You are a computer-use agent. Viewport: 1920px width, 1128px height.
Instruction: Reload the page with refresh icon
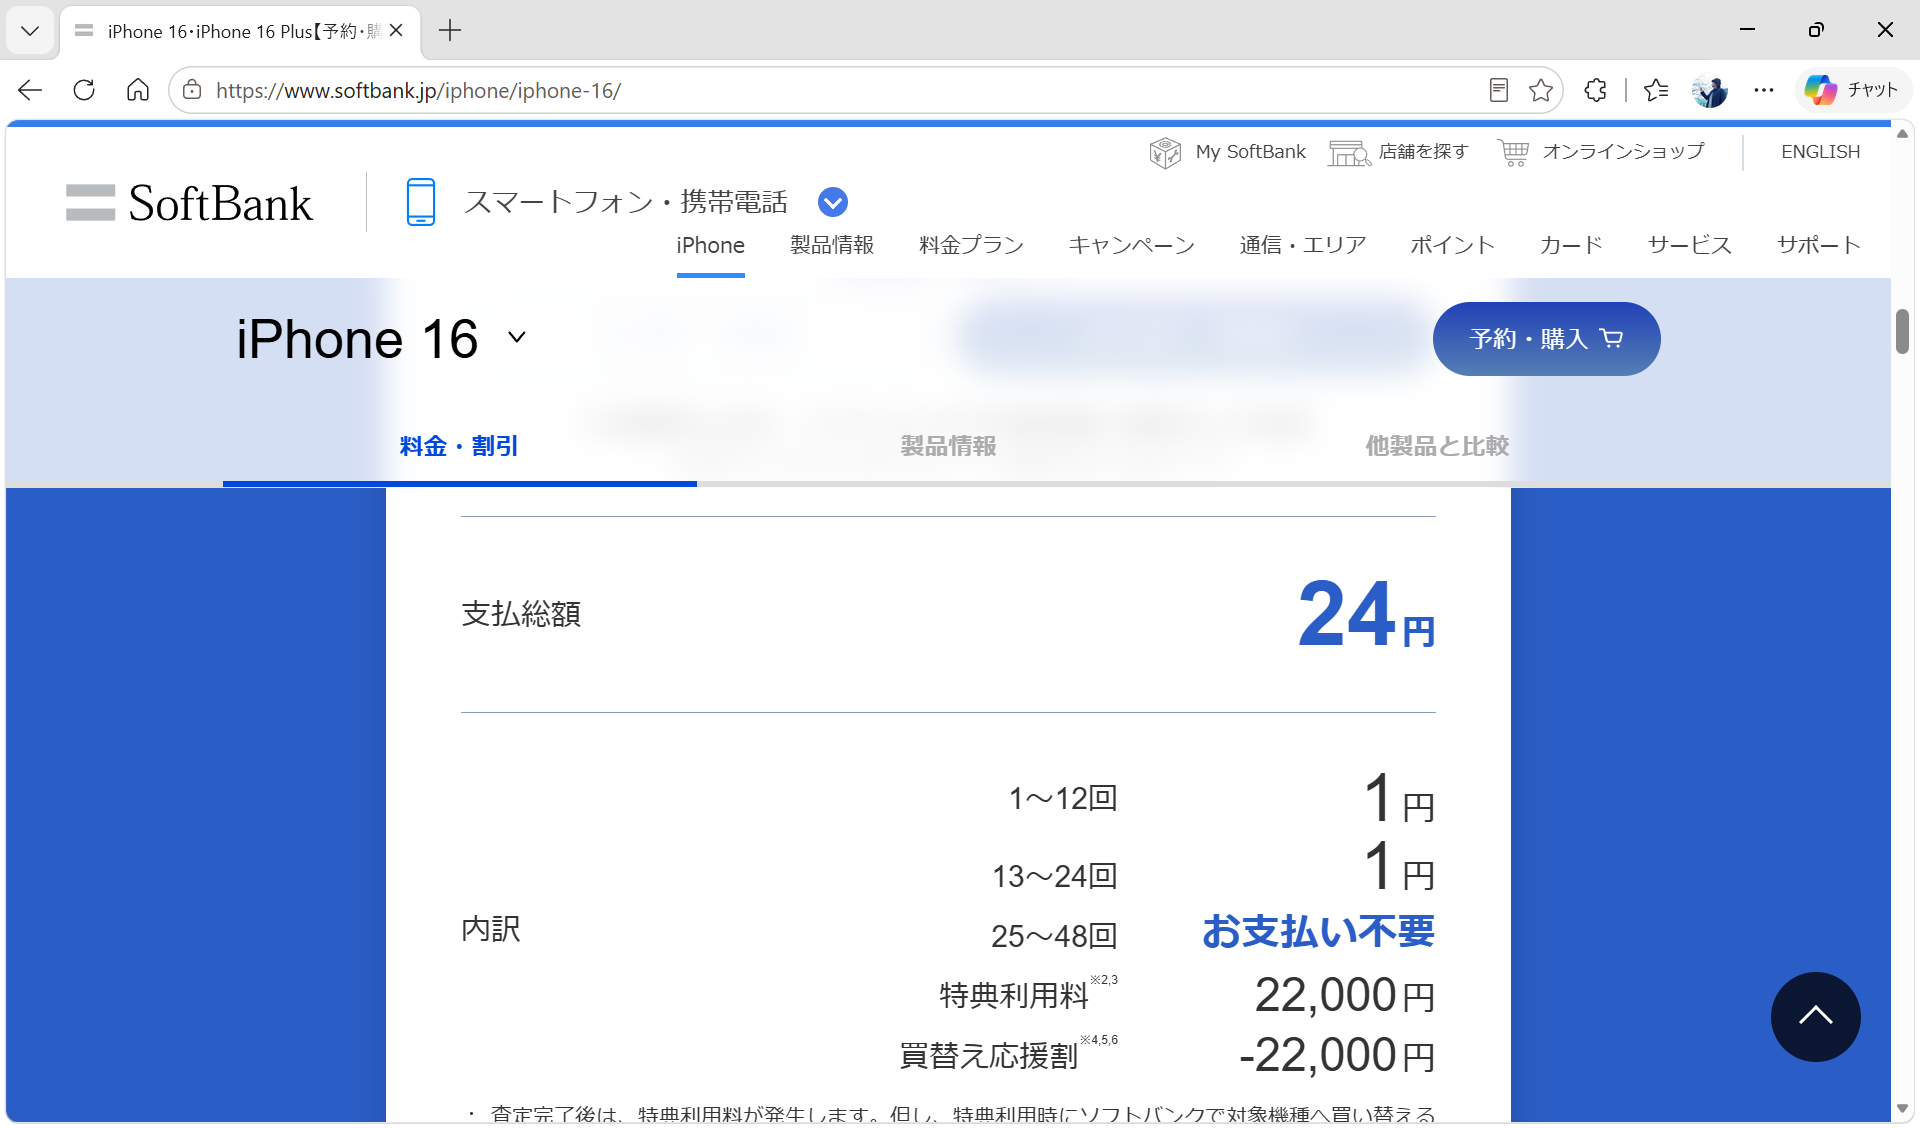[x=84, y=90]
